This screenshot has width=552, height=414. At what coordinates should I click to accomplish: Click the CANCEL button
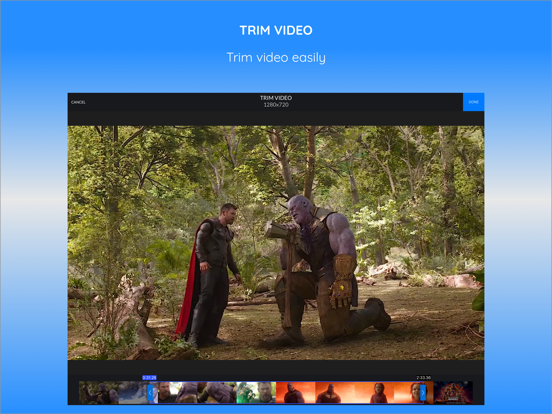click(x=78, y=102)
